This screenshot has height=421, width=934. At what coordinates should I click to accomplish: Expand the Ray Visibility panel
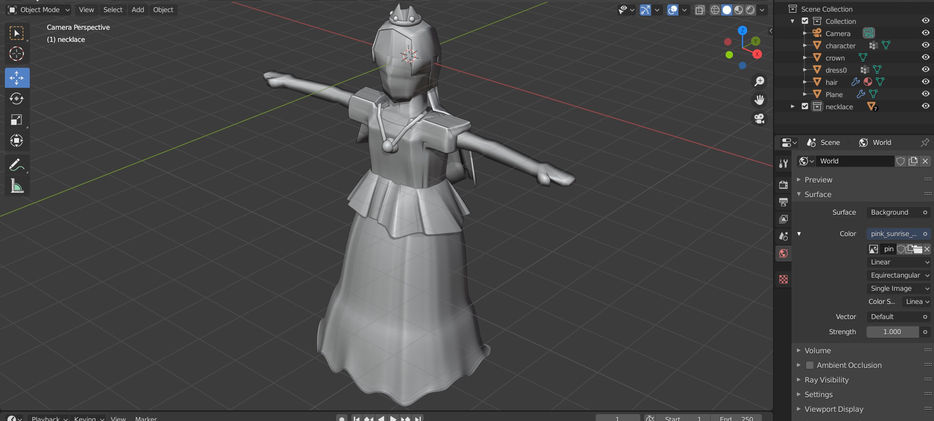click(829, 380)
